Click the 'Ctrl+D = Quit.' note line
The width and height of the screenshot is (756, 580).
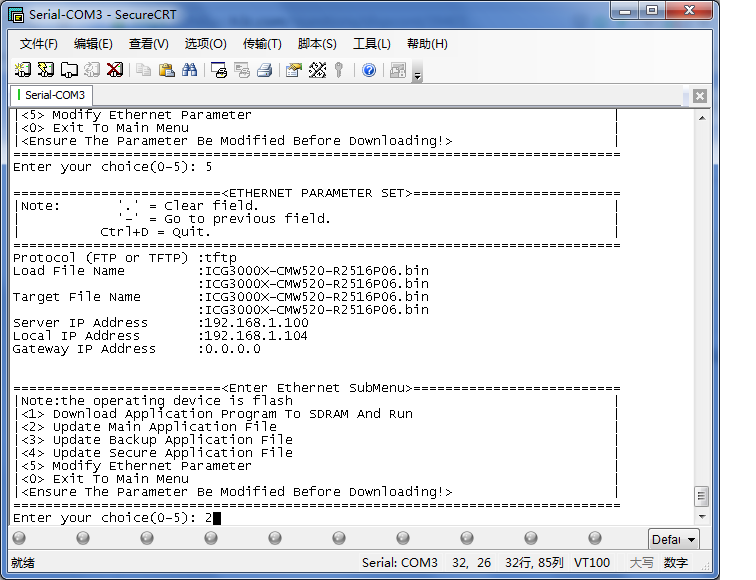coord(155,232)
